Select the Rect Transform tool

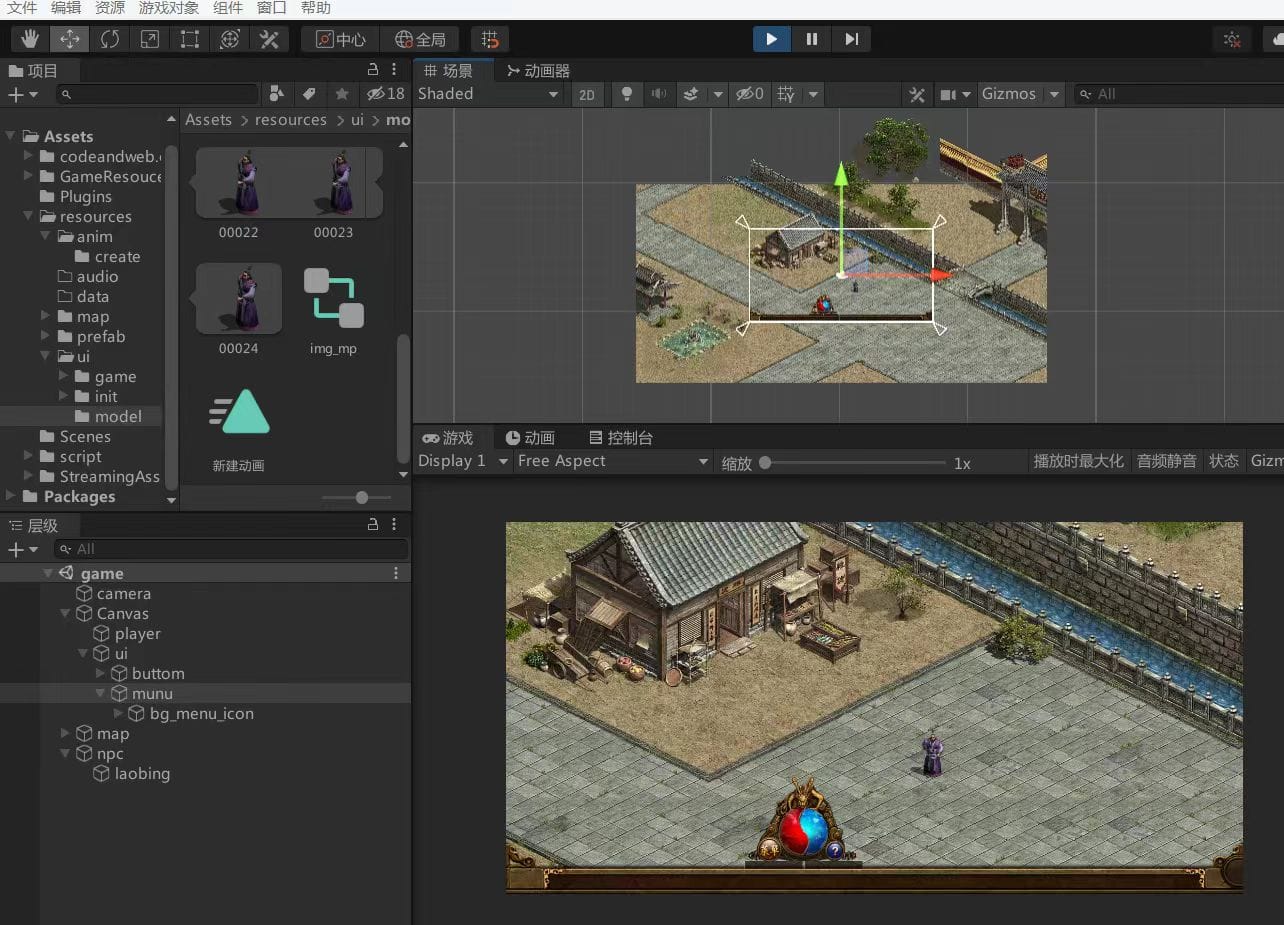tap(190, 39)
